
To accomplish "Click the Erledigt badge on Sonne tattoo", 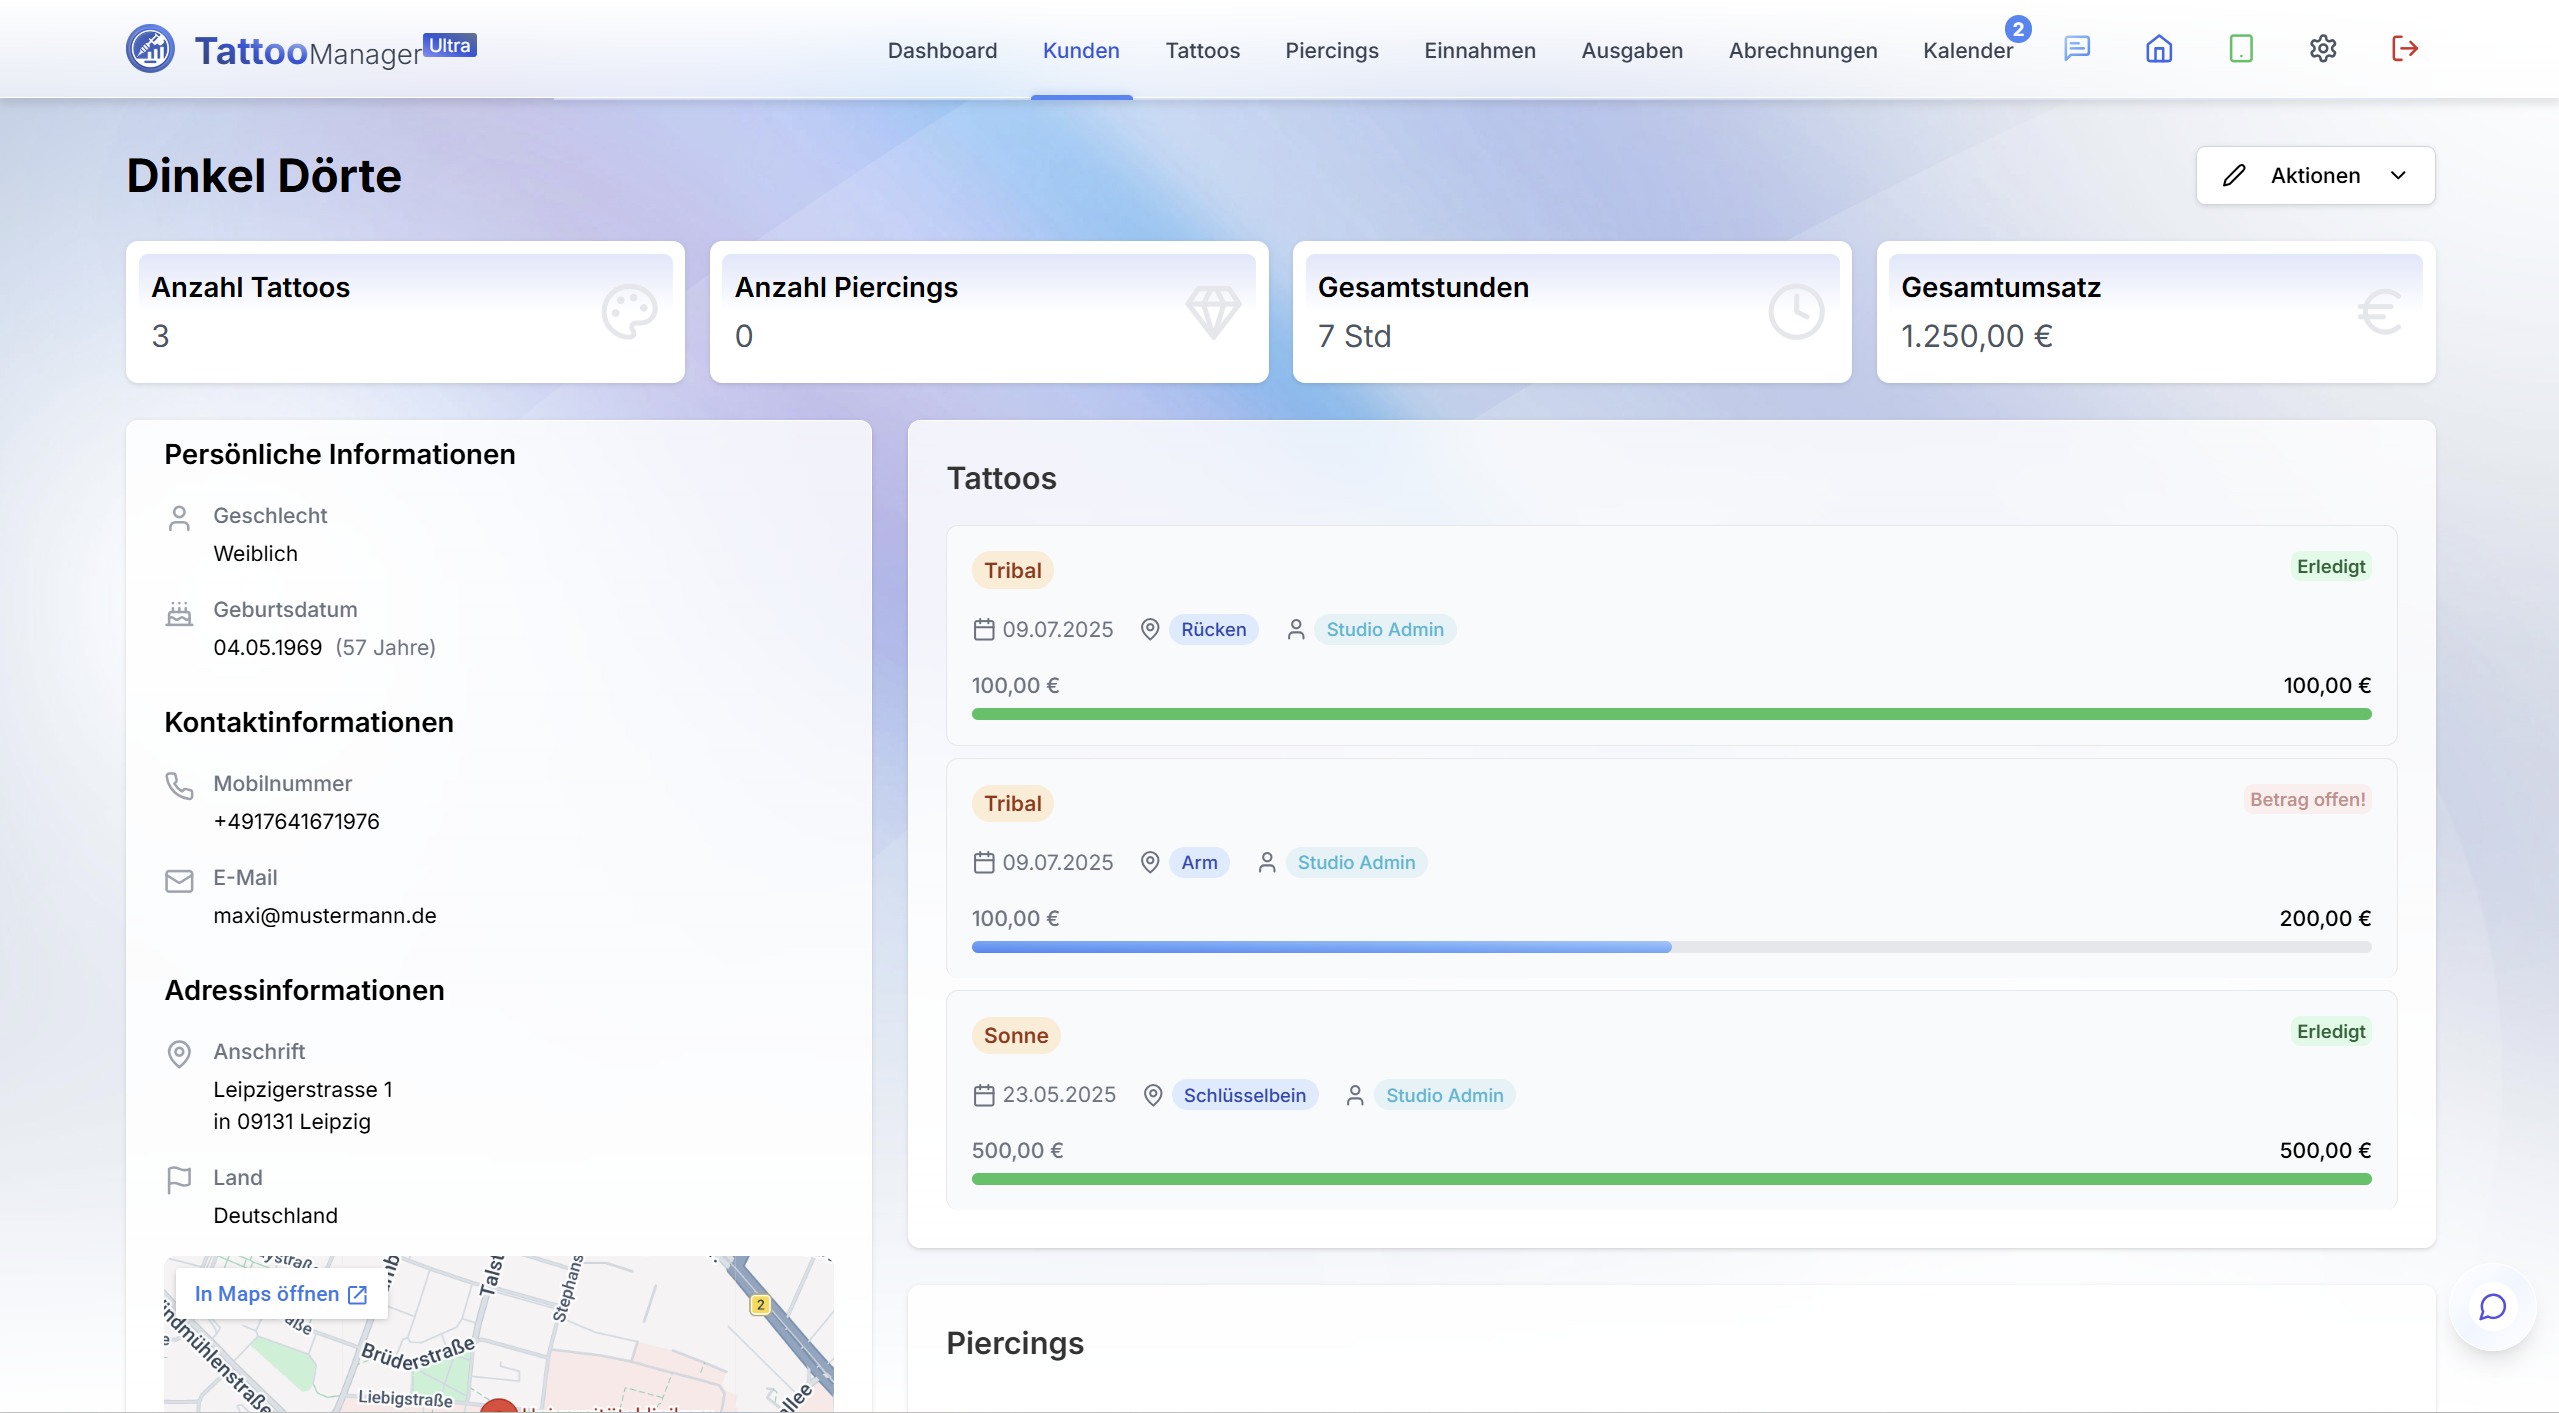I will [x=2331, y=1031].
